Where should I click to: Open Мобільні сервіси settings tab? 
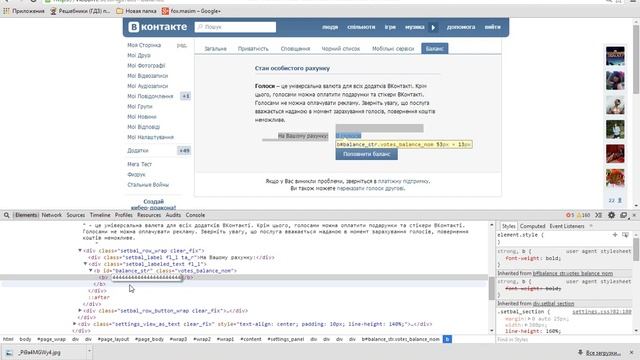[x=393, y=49]
